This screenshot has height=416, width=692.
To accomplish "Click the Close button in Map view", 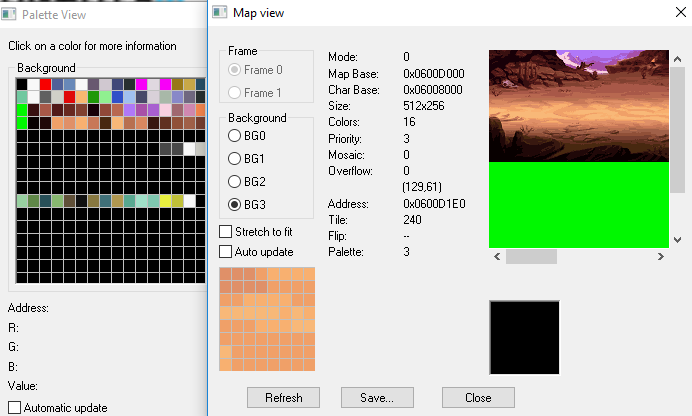I will coord(478,397).
